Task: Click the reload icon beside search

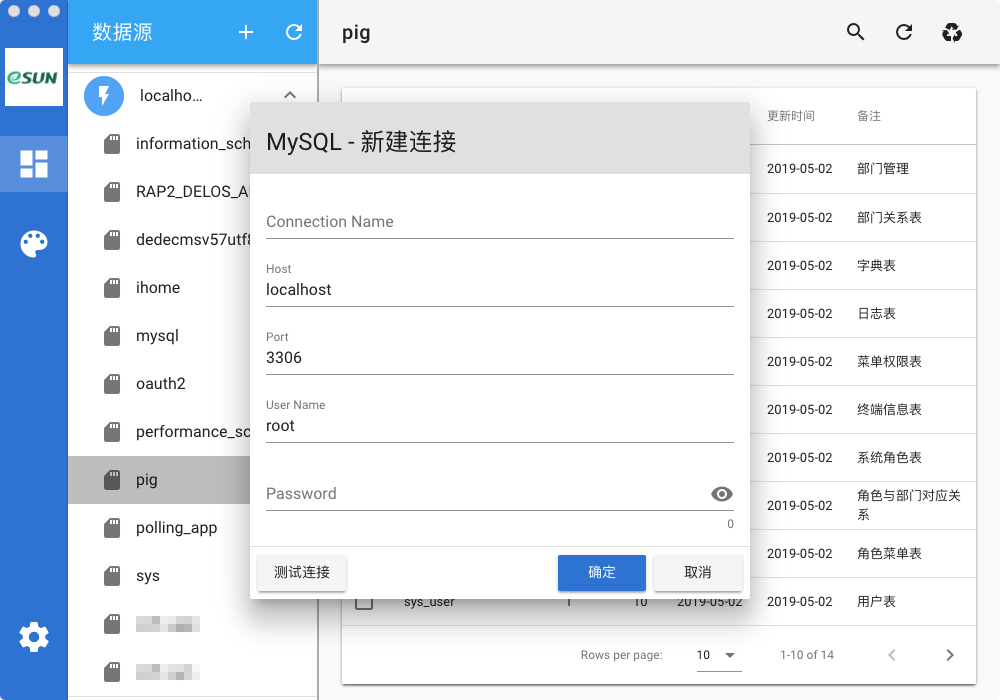Action: click(x=904, y=32)
